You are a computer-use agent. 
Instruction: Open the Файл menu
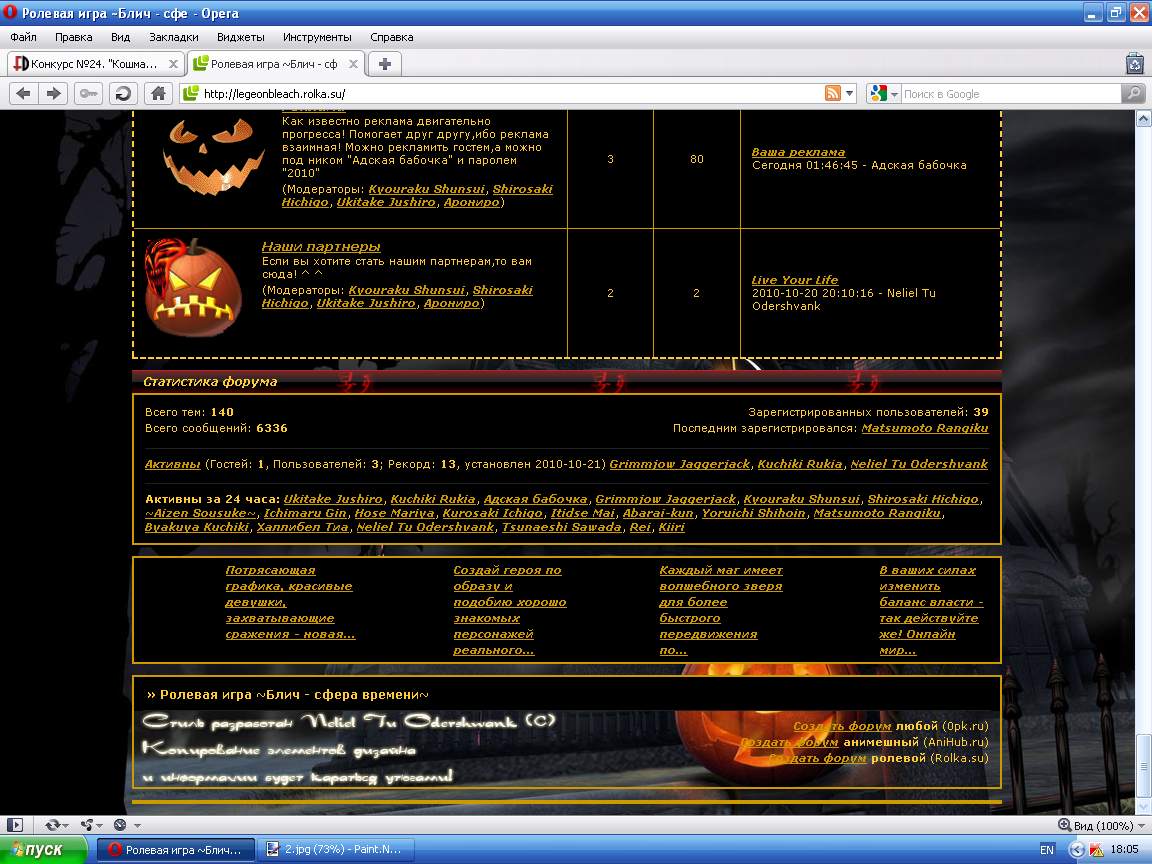click(24, 37)
